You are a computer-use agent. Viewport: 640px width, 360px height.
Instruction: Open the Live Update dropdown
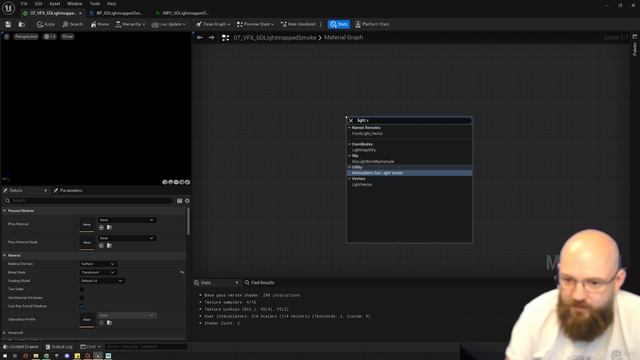pos(169,24)
